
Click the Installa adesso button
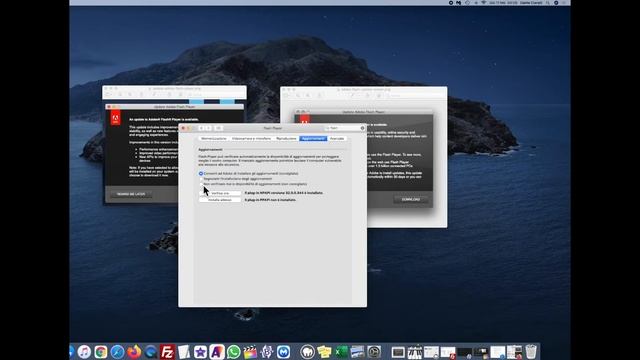(x=220, y=200)
